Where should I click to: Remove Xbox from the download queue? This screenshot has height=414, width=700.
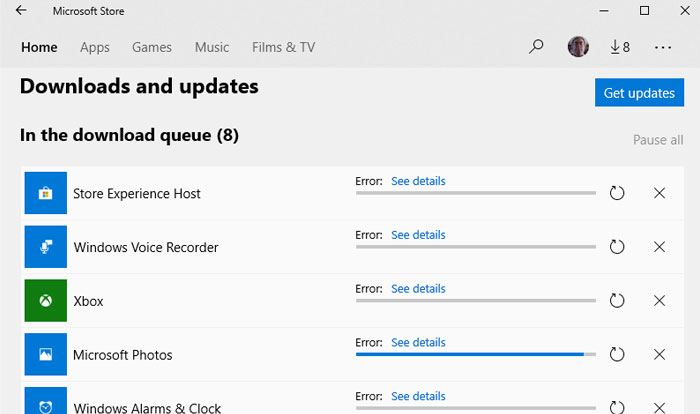[659, 301]
